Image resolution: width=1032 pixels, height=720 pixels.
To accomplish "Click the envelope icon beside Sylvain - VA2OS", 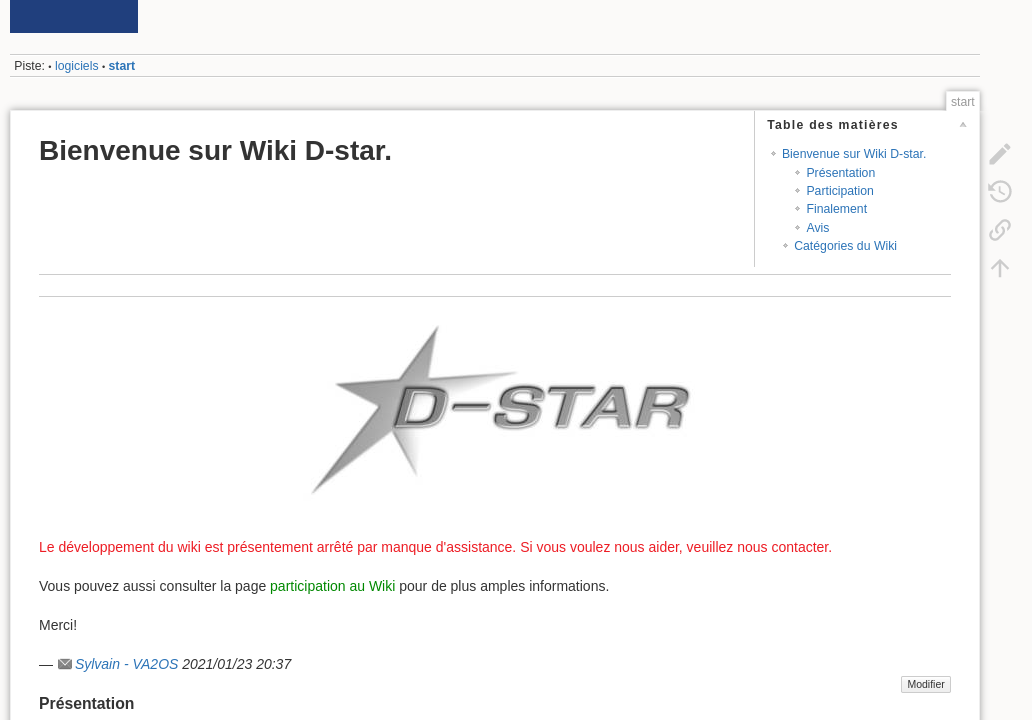I will (x=64, y=664).
